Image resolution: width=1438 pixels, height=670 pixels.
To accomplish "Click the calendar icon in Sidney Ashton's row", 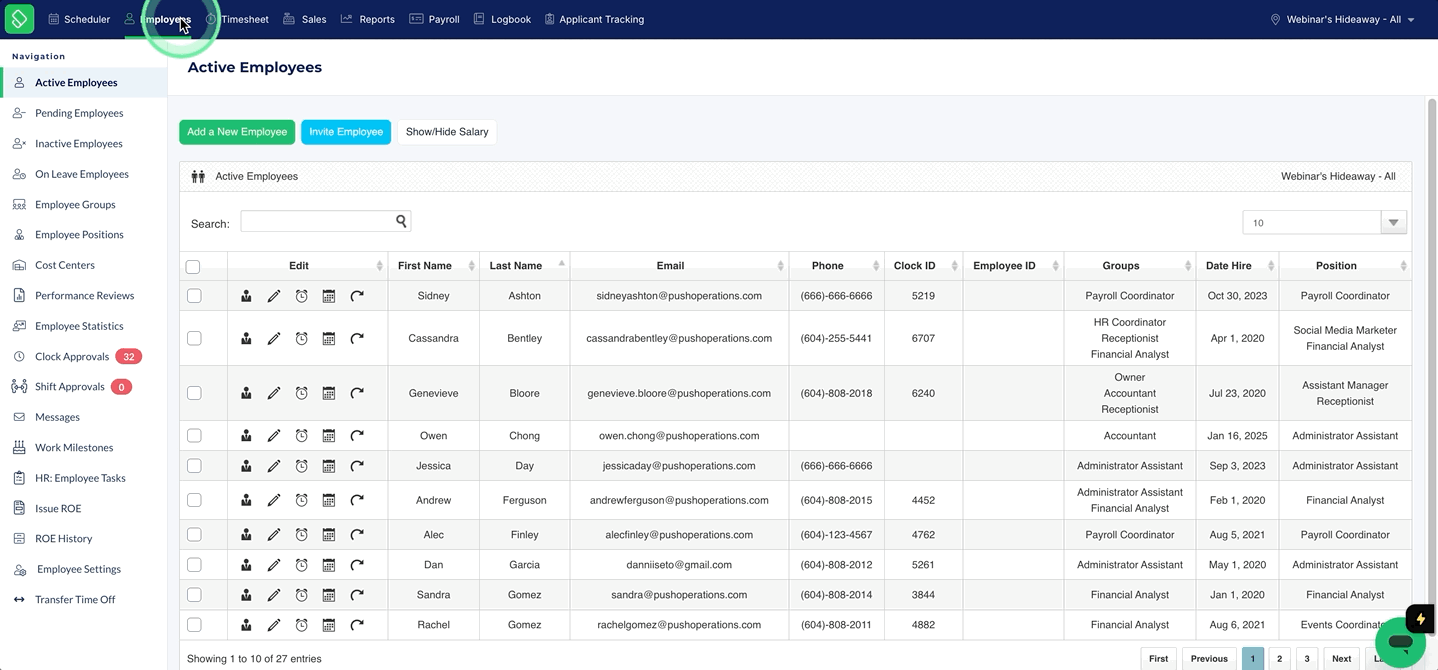I will (329, 296).
